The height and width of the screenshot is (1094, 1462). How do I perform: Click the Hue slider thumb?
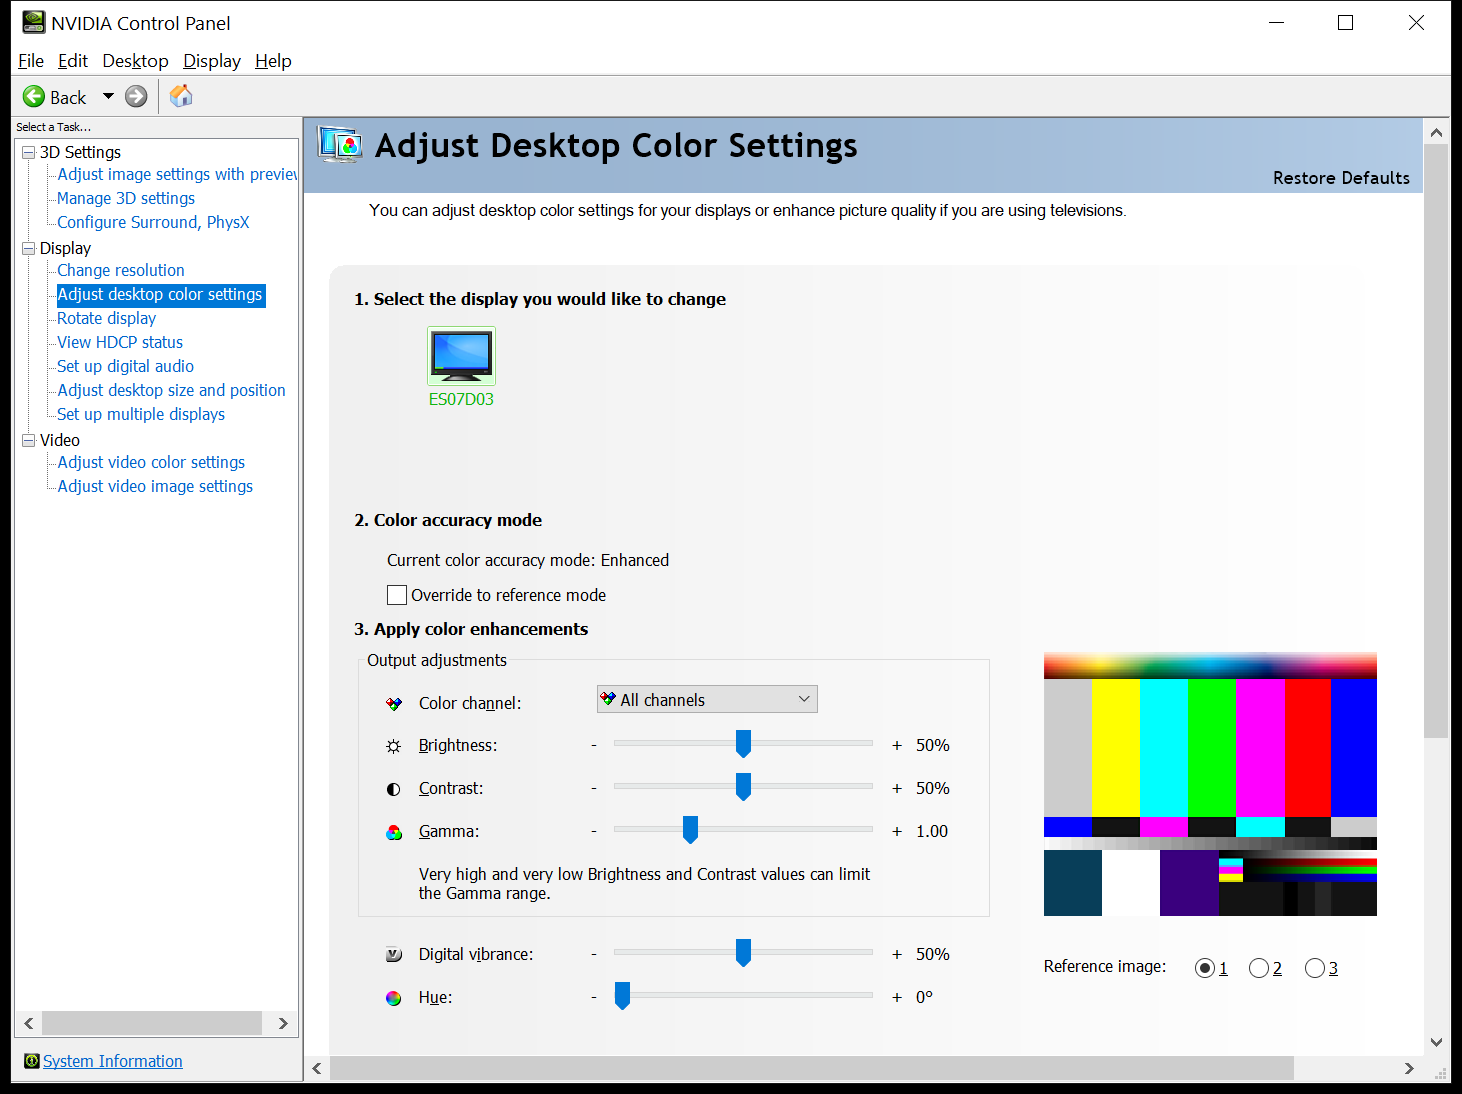coord(622,995)
